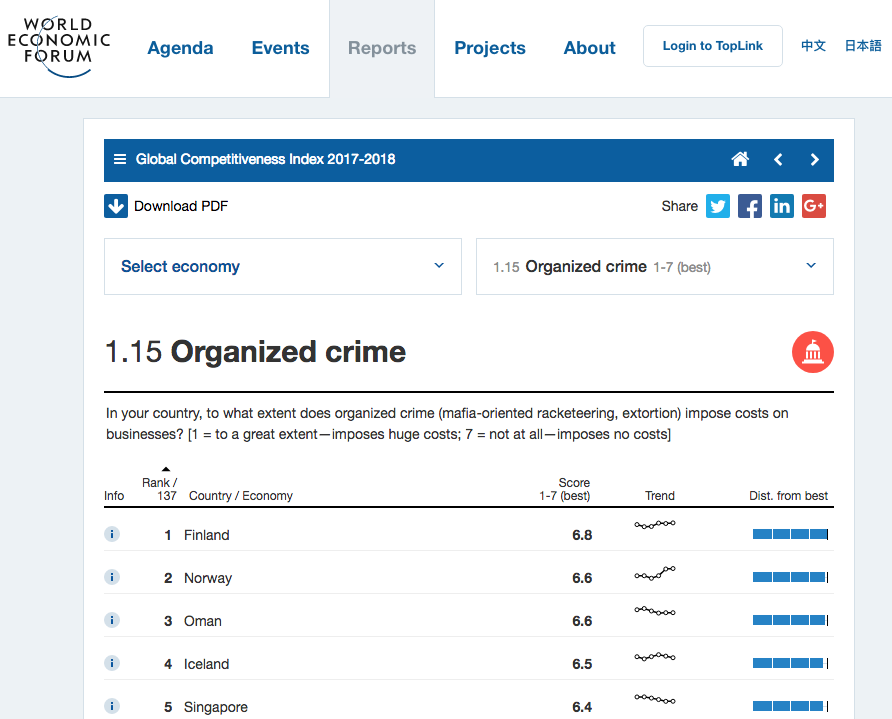The width and height of the screenshot is (892, 719).
Task: Select the Oman country name
Action: [x=203, y=621]
